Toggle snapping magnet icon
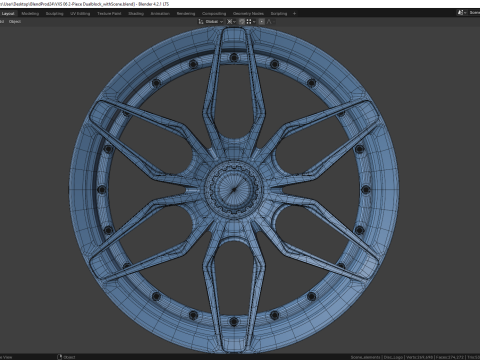Screen dimensions: 480x360 point(242,22)
